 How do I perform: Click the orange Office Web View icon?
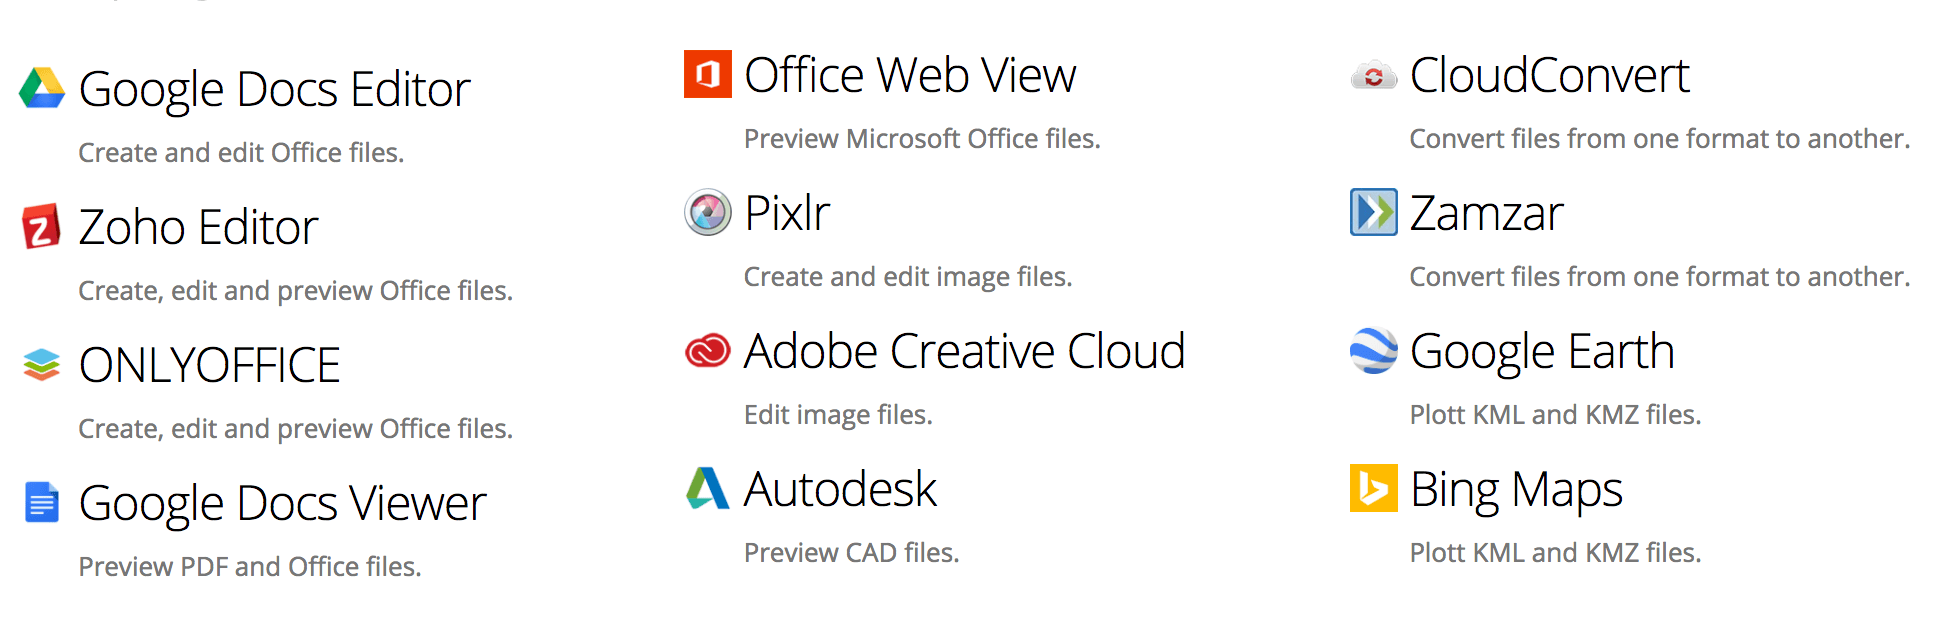pyautogui.click(x=708, y=74)
